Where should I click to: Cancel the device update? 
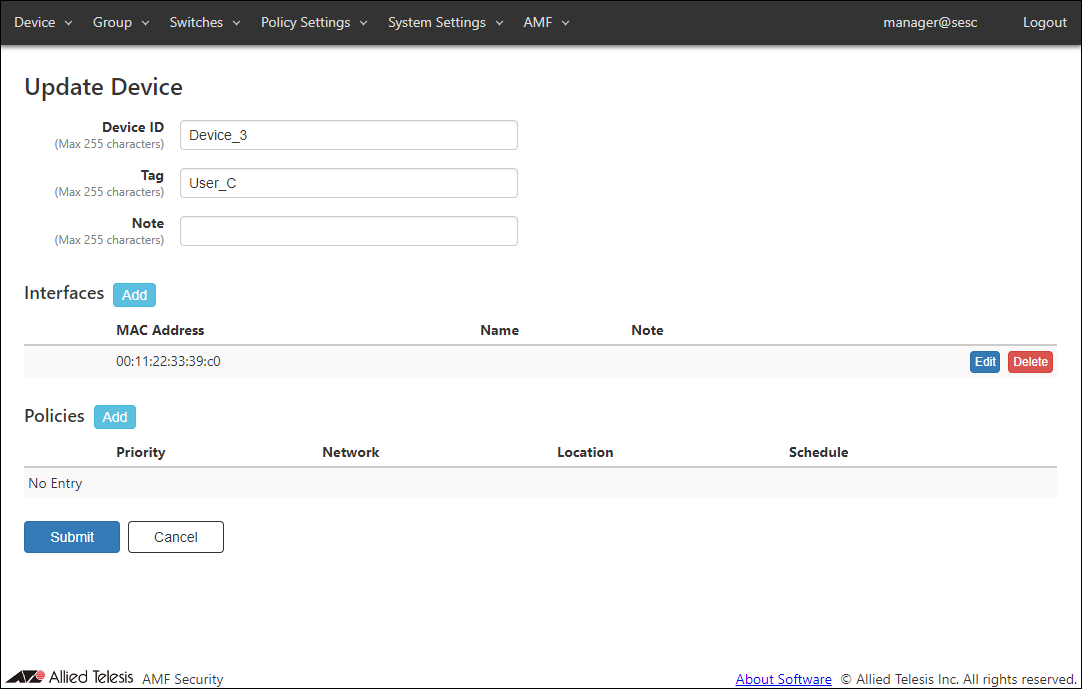click(176, 537)
